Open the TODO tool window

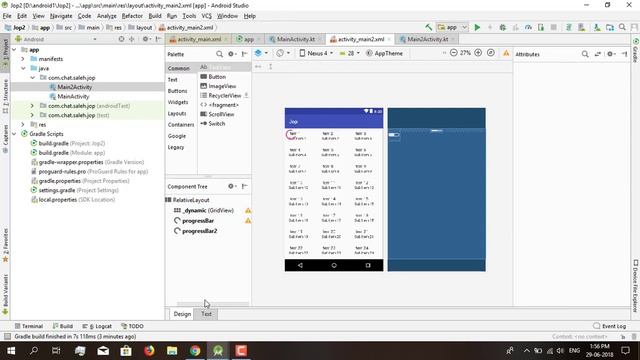click(x=132, y=326)
